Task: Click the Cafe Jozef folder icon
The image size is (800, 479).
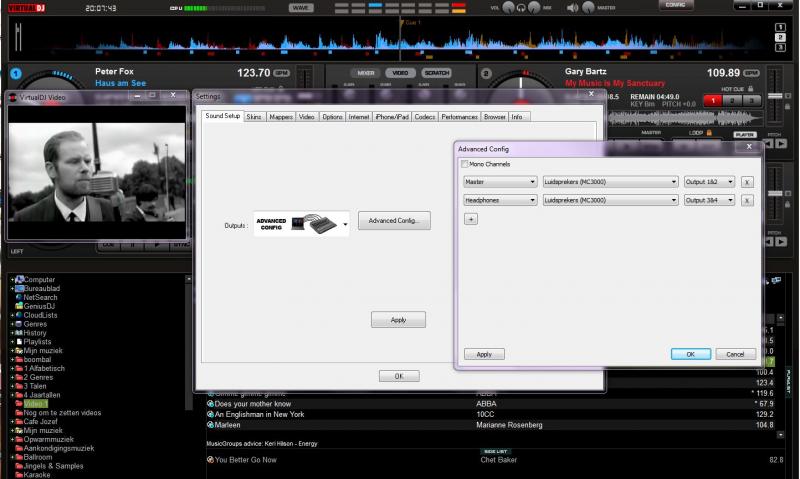Action: [19, 421]
